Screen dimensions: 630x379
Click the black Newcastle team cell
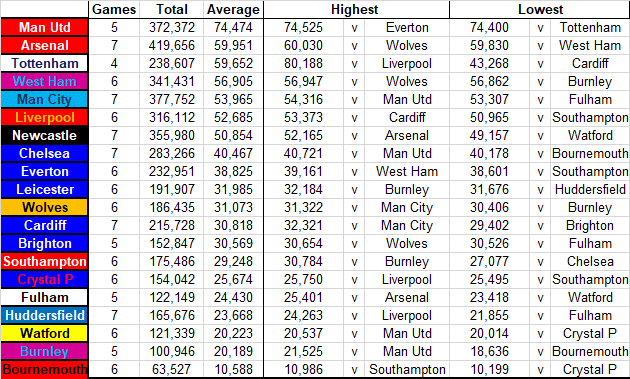coord(44,135)
